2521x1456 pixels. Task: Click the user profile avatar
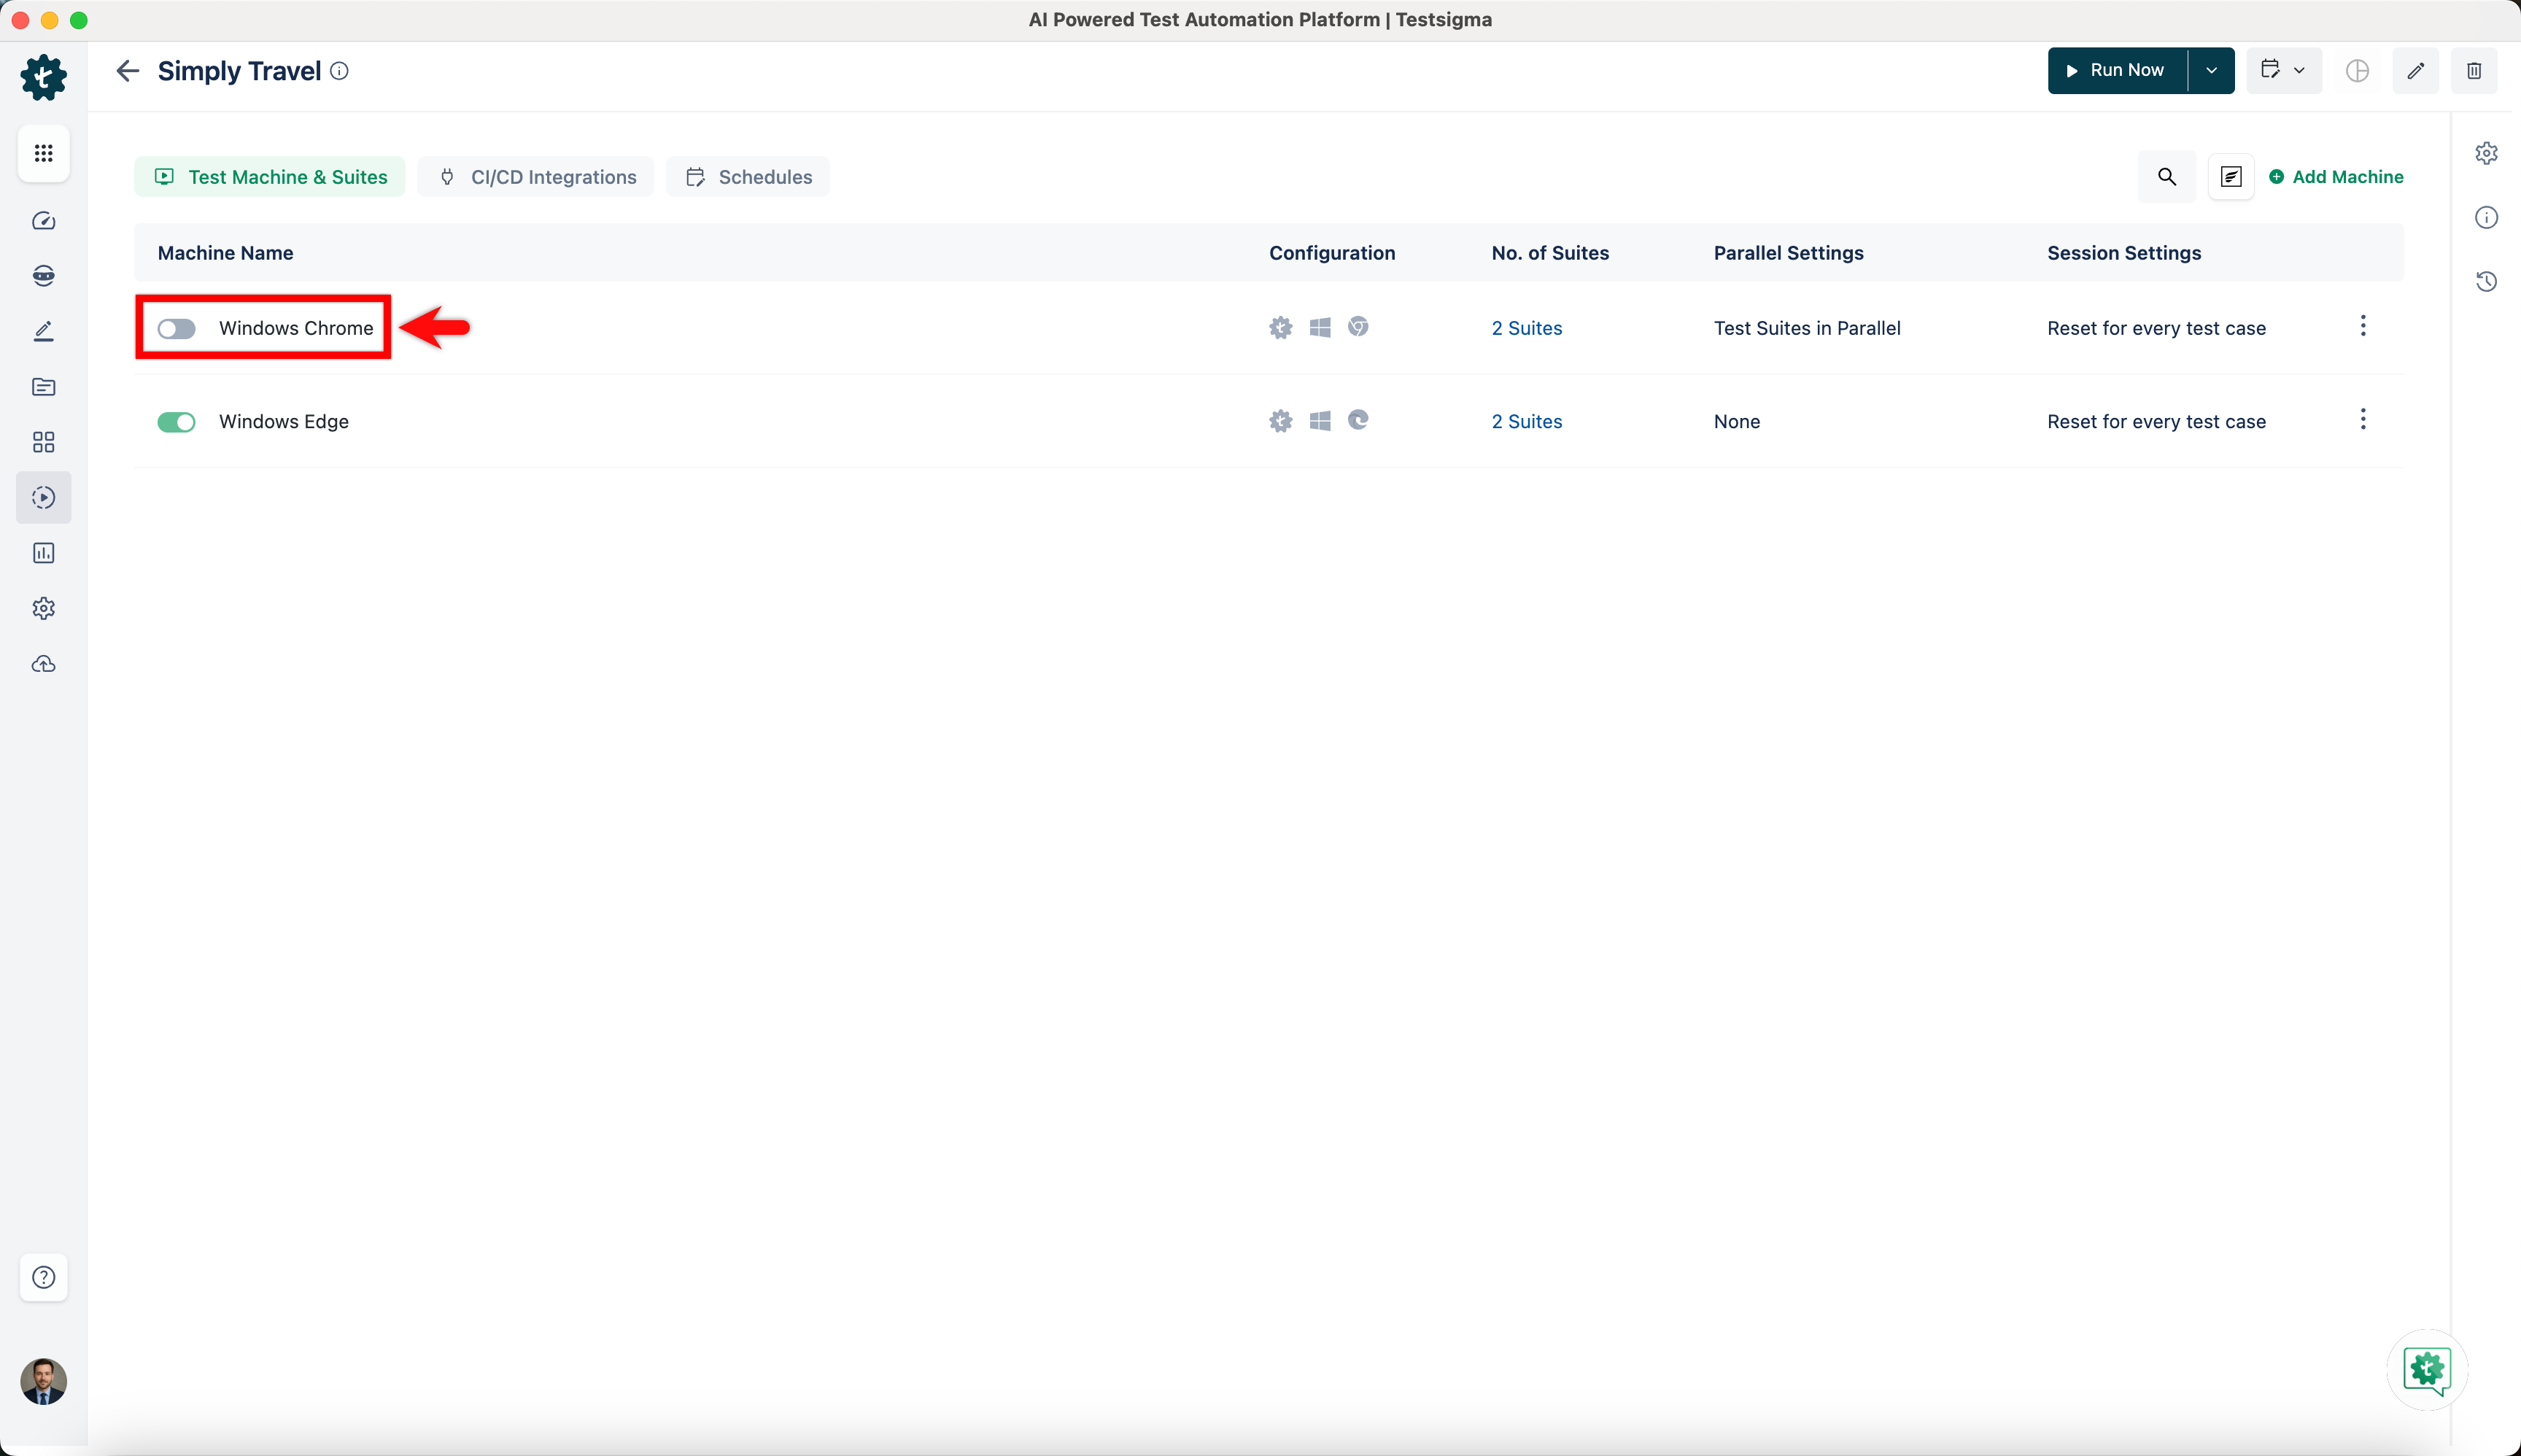click(43, 1381)
